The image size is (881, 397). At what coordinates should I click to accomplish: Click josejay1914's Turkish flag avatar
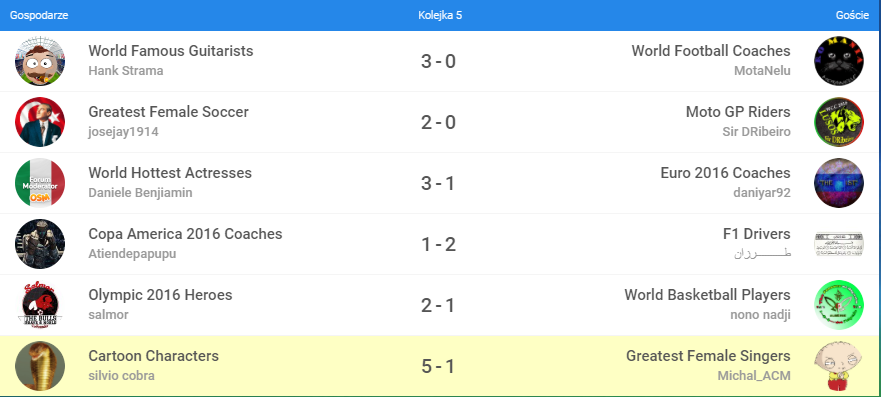coord(40,122)
